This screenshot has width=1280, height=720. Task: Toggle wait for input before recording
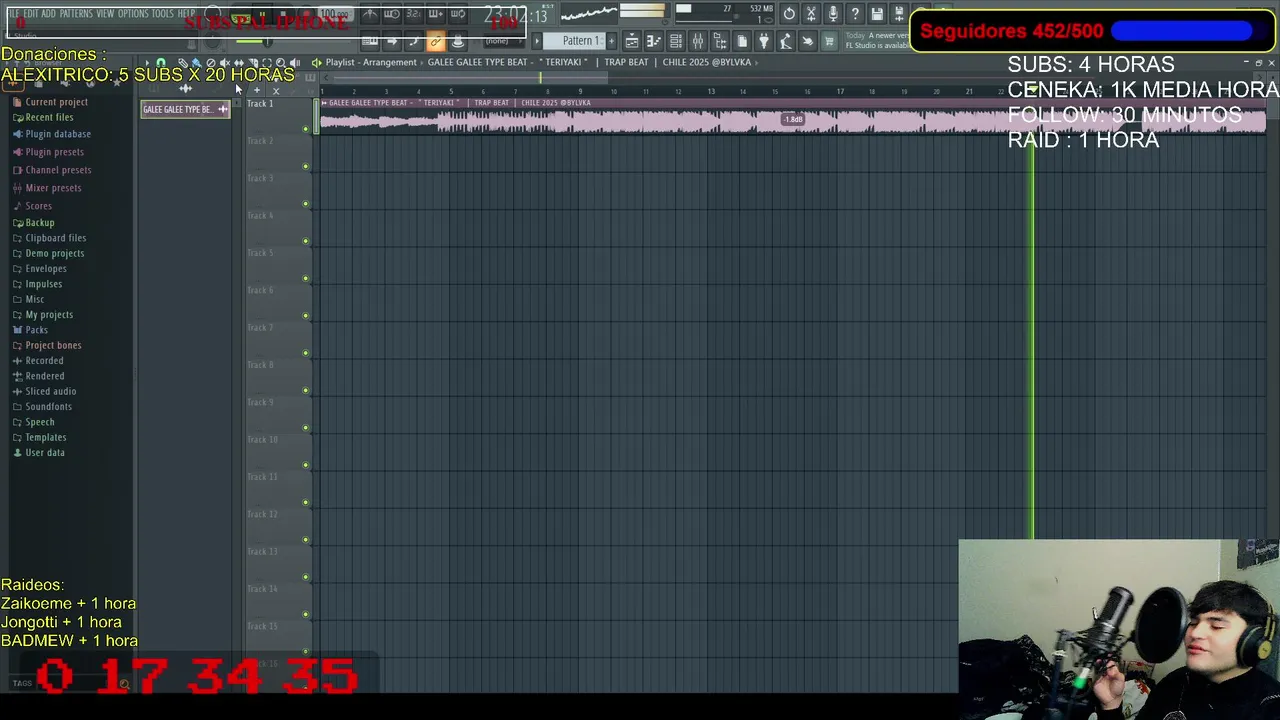pyautogui.click(x=392, y=14)
